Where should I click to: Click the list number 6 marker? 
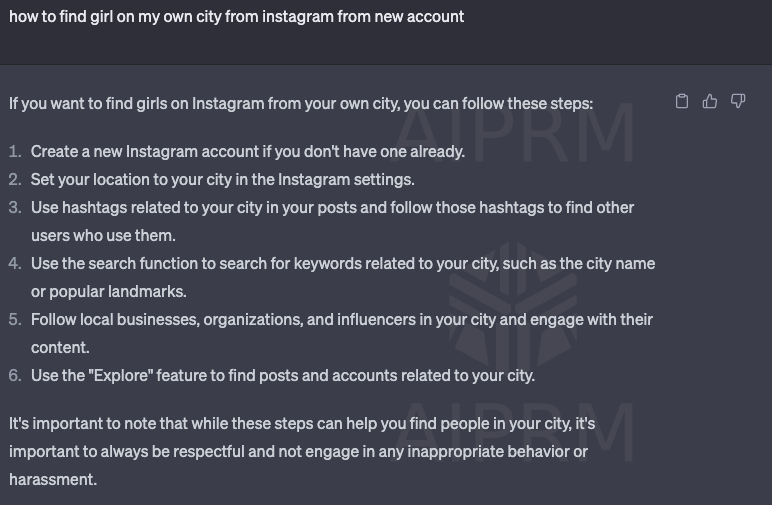click(15, 376)
